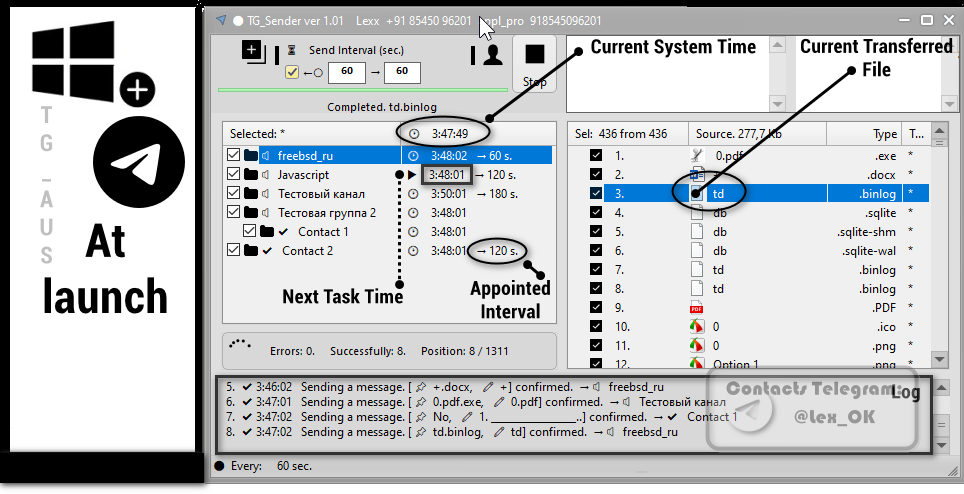Click the folder icon beside Тестовый канал
This screenshot has width=964, height=494.
point(251,194)
